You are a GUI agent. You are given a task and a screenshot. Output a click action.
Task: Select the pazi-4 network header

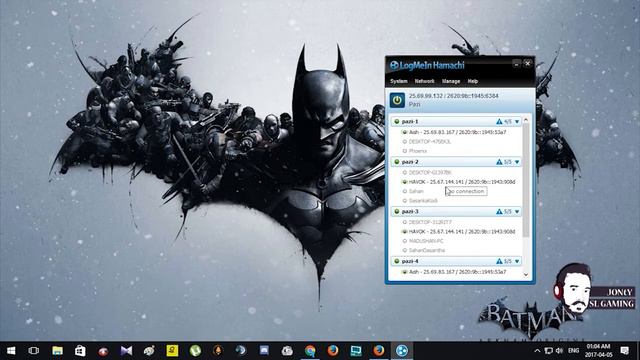pyautogui.click(x=456, y=261)
